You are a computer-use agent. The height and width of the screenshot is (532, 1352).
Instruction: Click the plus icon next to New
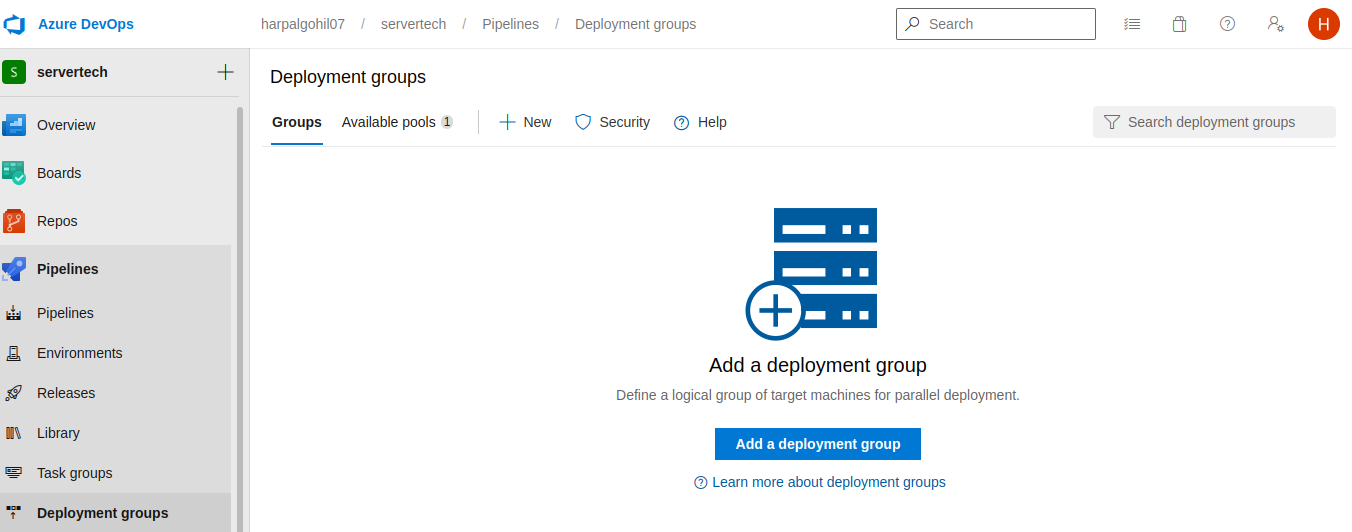pos(507,122)
